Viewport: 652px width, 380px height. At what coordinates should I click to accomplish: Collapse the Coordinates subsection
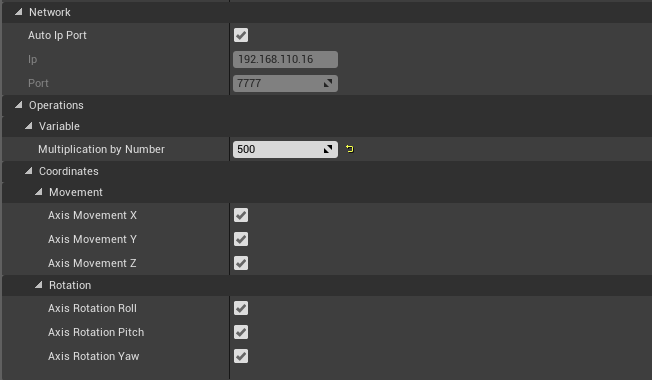(x=28, y=171)
